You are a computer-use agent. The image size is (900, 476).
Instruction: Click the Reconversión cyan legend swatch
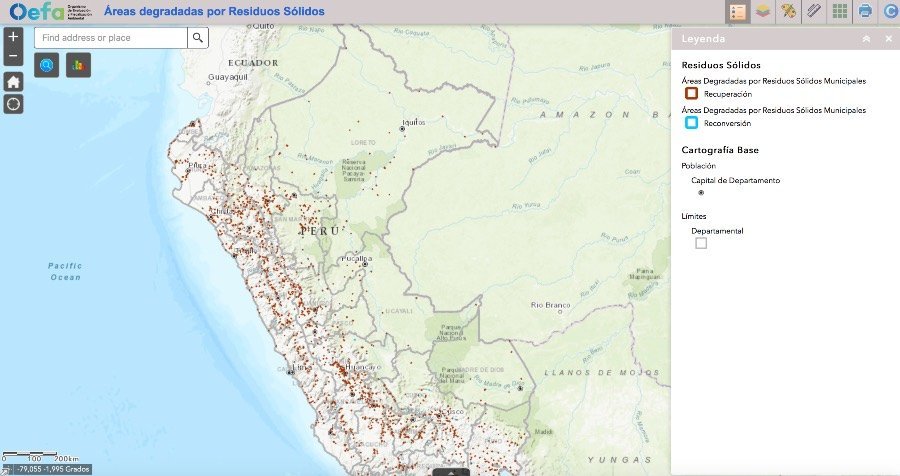(x=691, y=123)
